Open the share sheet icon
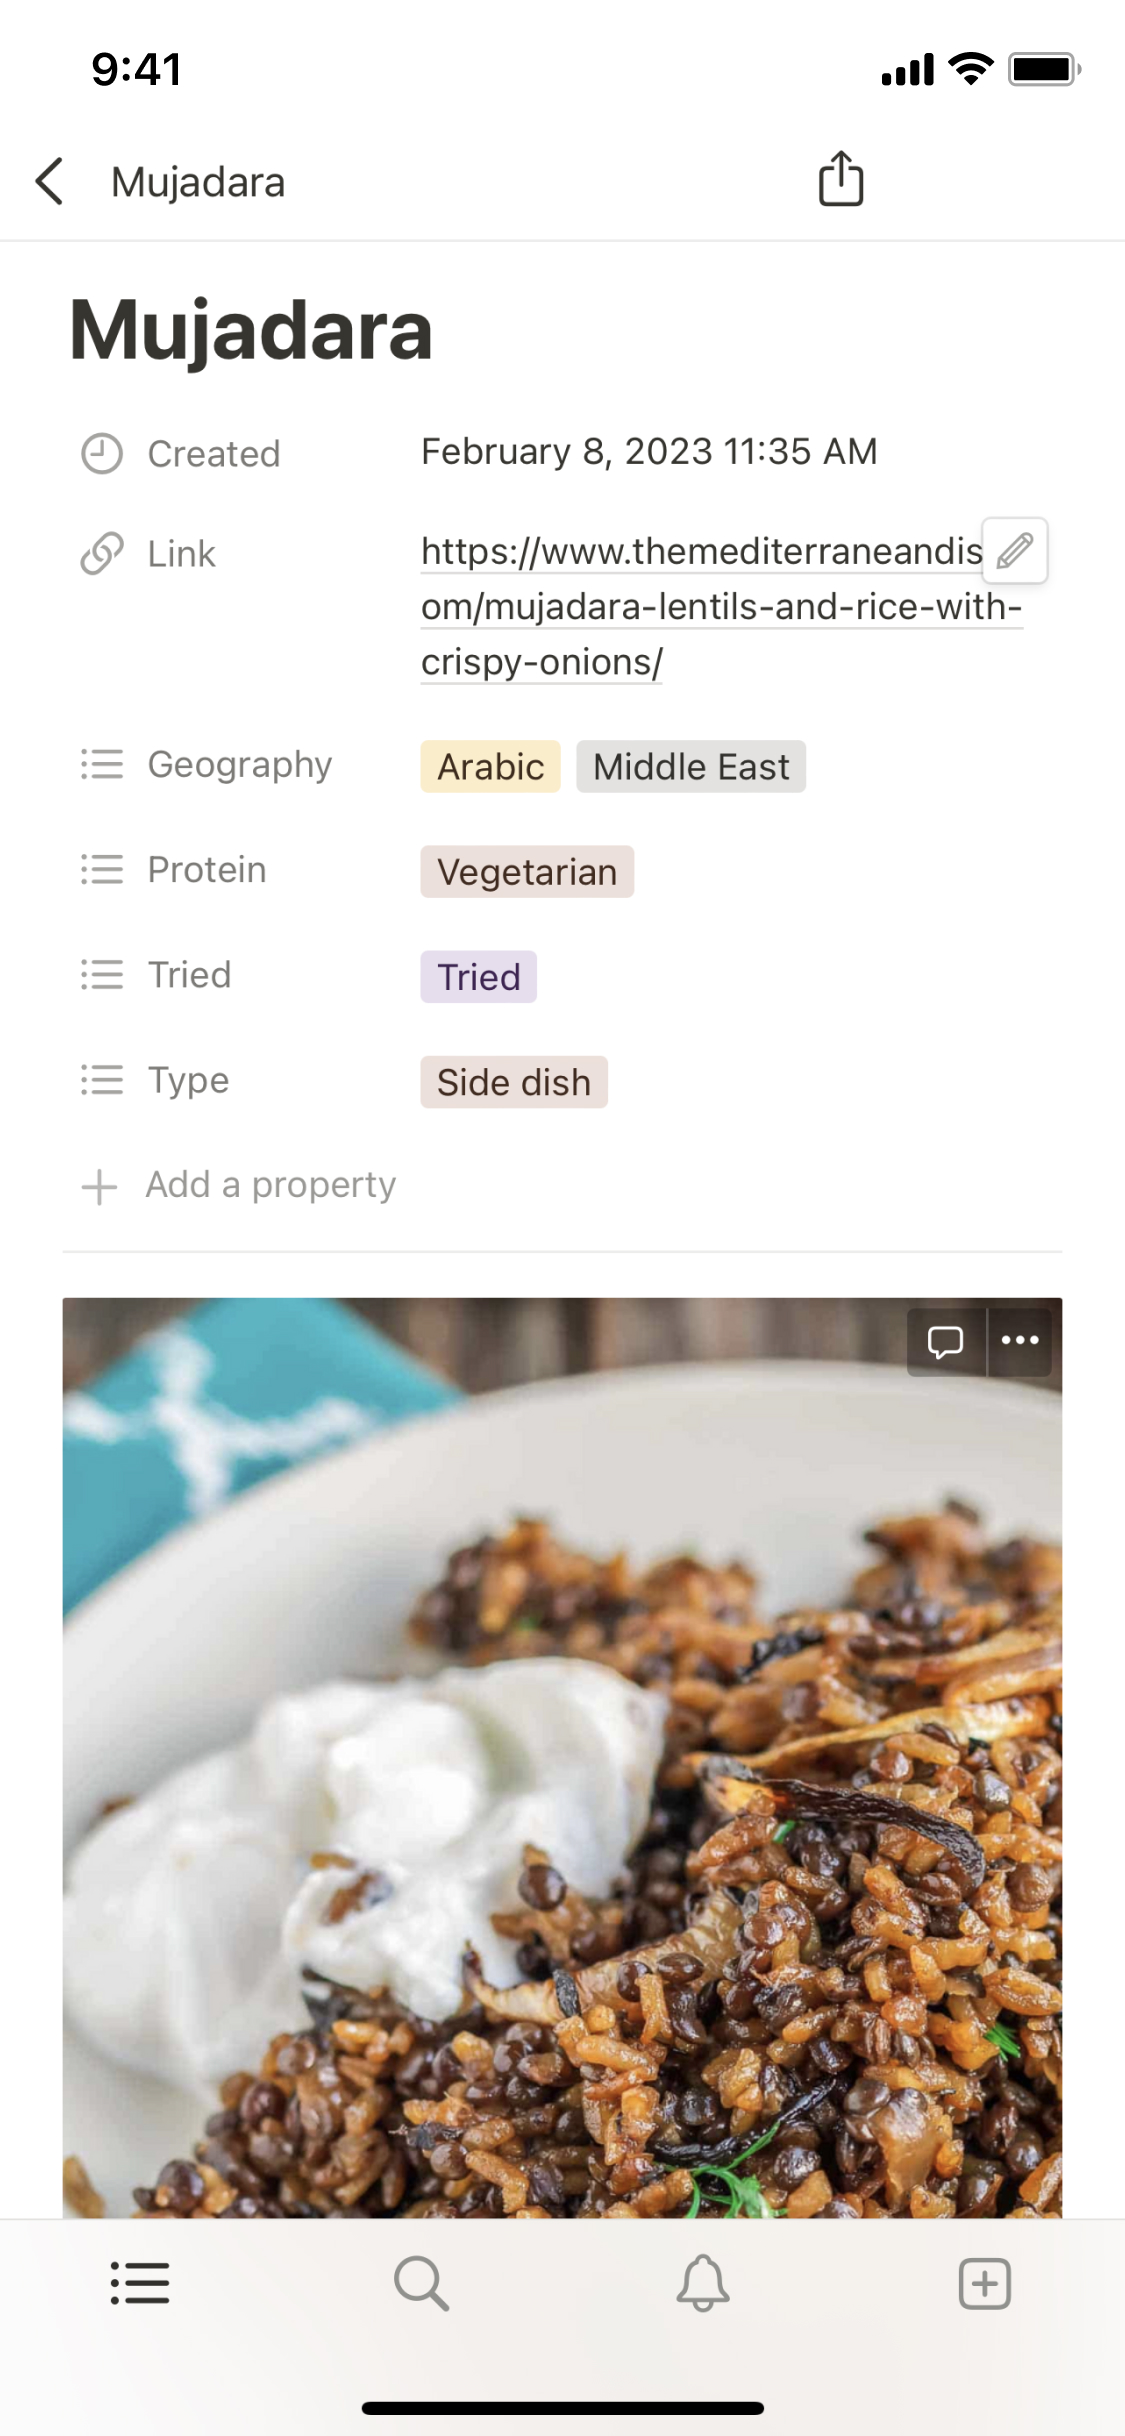 840,180
